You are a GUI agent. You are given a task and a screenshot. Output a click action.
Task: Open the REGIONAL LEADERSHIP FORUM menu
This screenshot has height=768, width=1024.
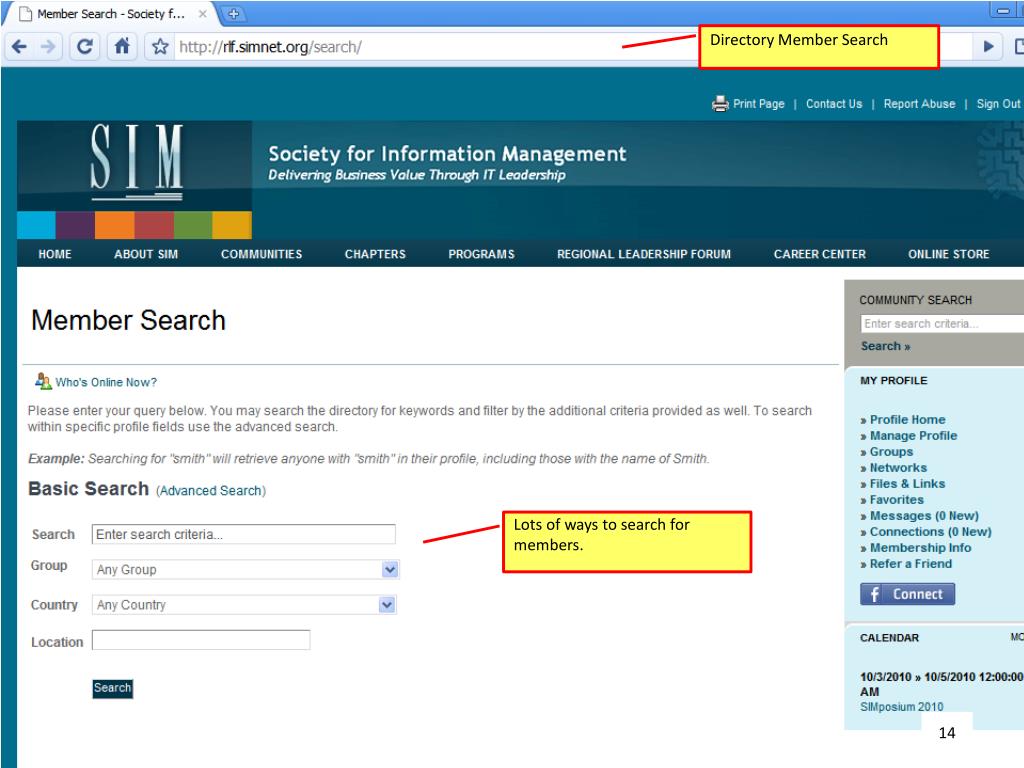coord(644,254)
